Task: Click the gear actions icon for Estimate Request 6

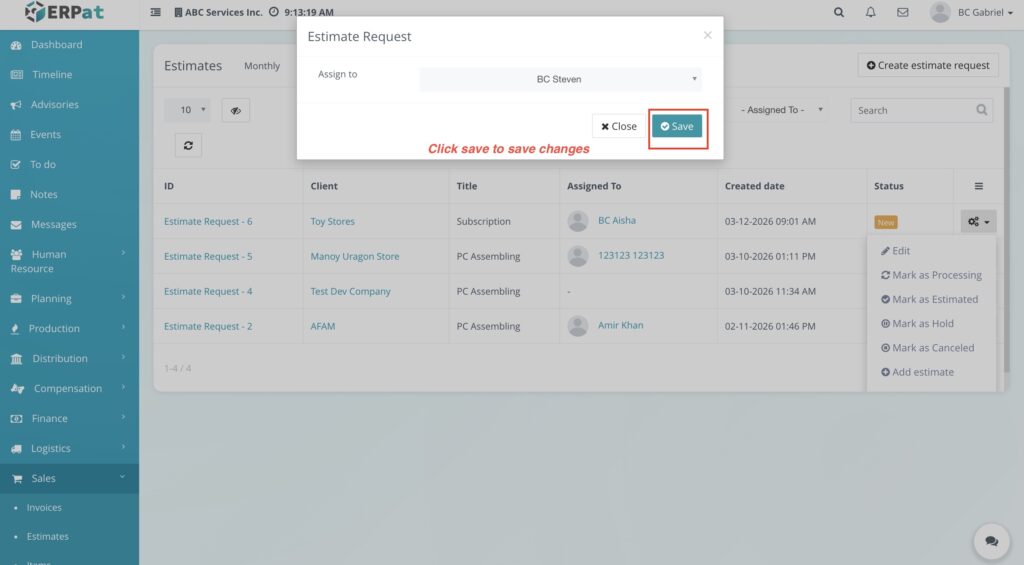Action: (977, 222)
